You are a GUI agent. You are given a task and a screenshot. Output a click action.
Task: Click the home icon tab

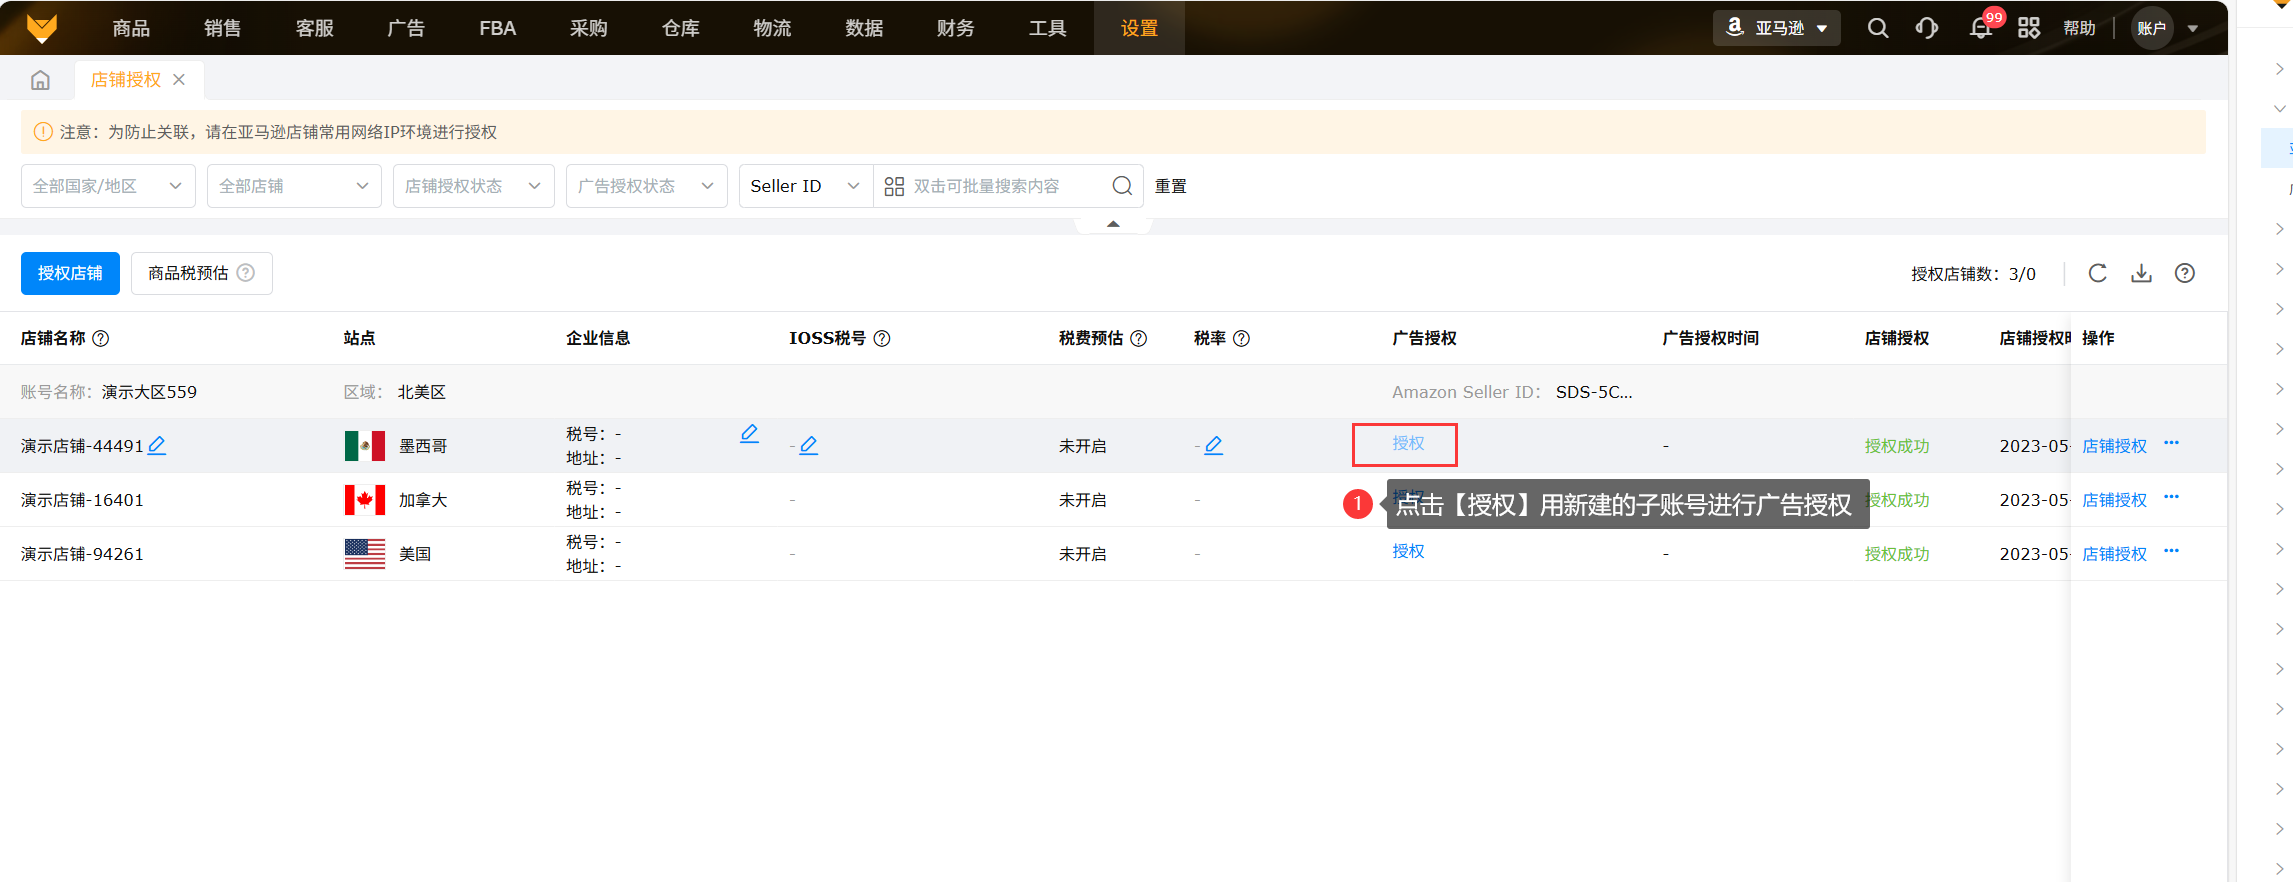click(40, 80)
